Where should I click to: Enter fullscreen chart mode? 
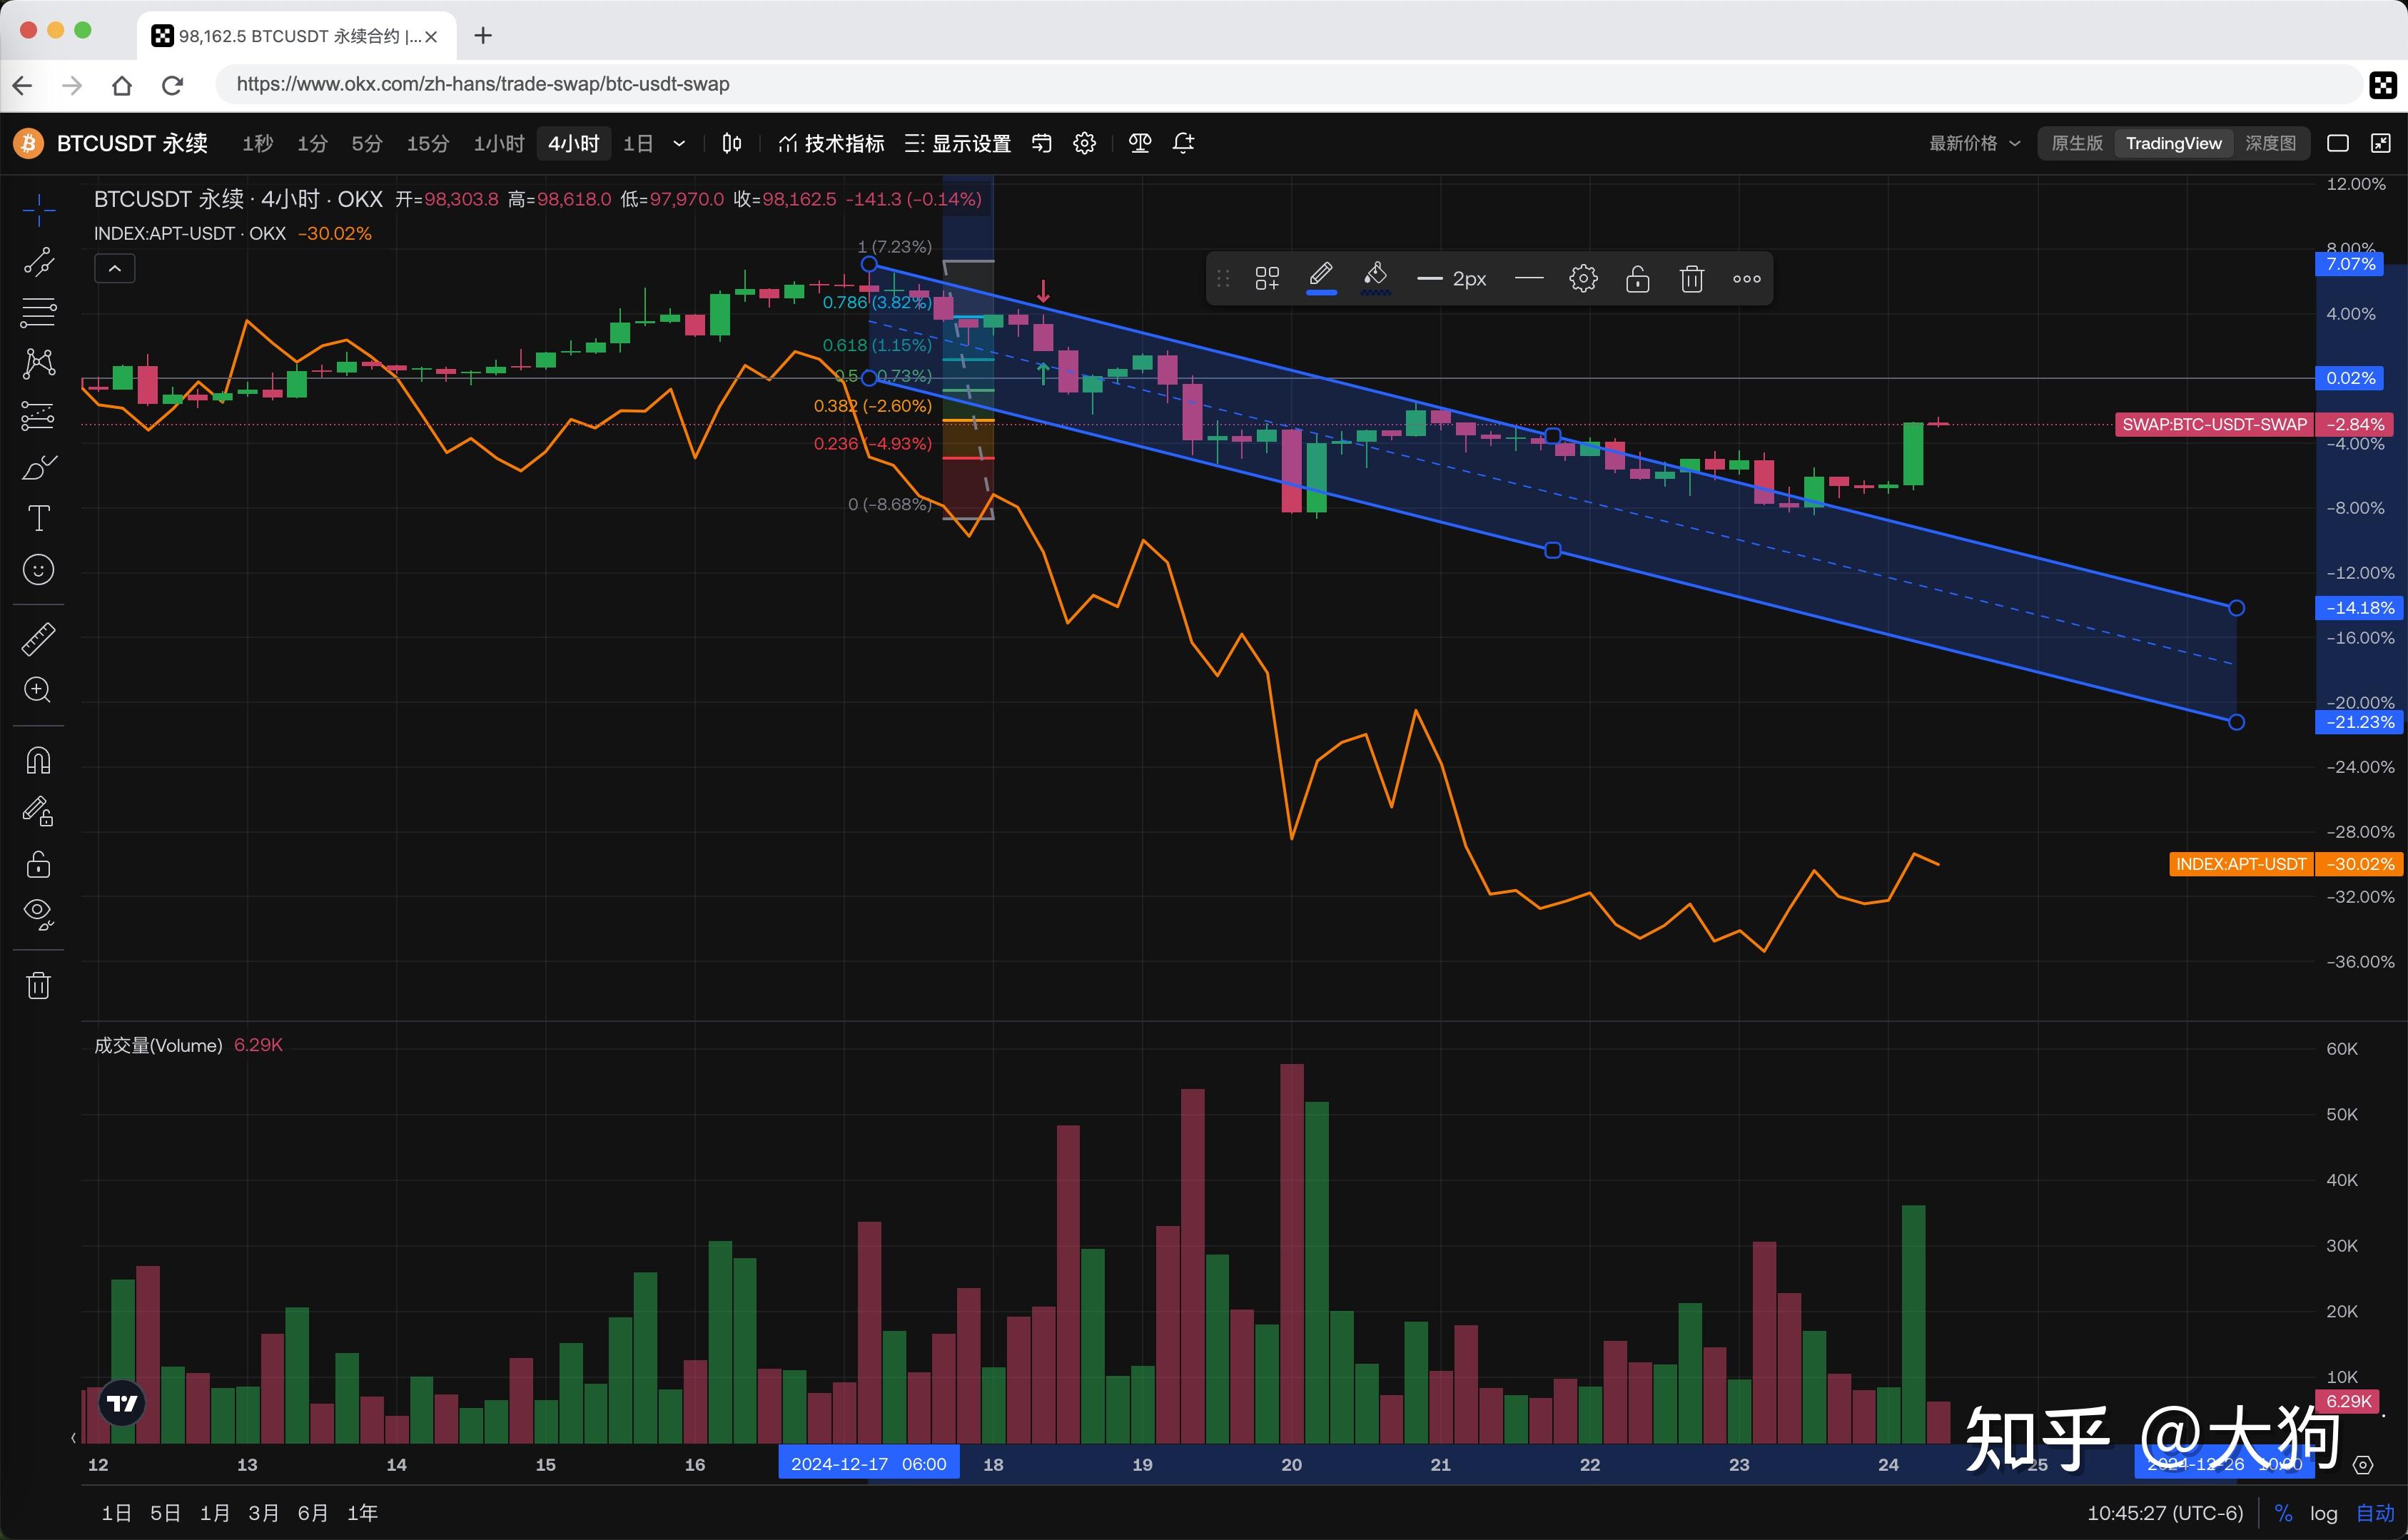2381,143
